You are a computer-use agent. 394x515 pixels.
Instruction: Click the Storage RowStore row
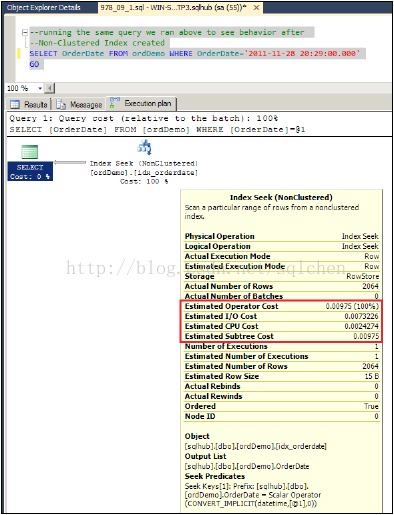click(x=282, y=276)
